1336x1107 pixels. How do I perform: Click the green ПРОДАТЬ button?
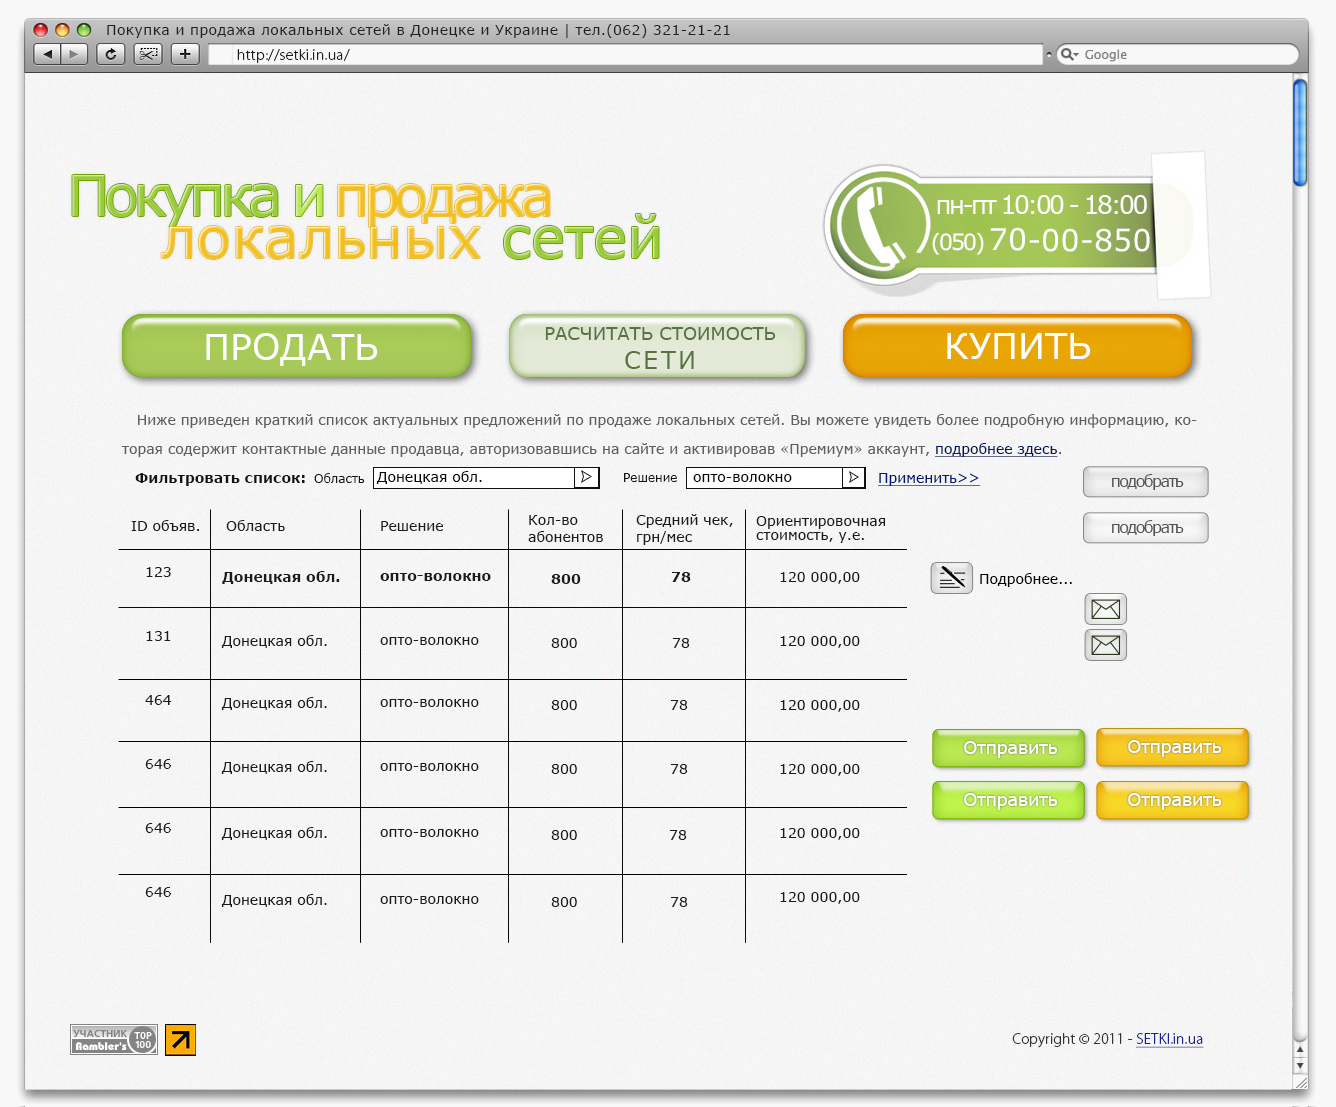coord(296,346)
